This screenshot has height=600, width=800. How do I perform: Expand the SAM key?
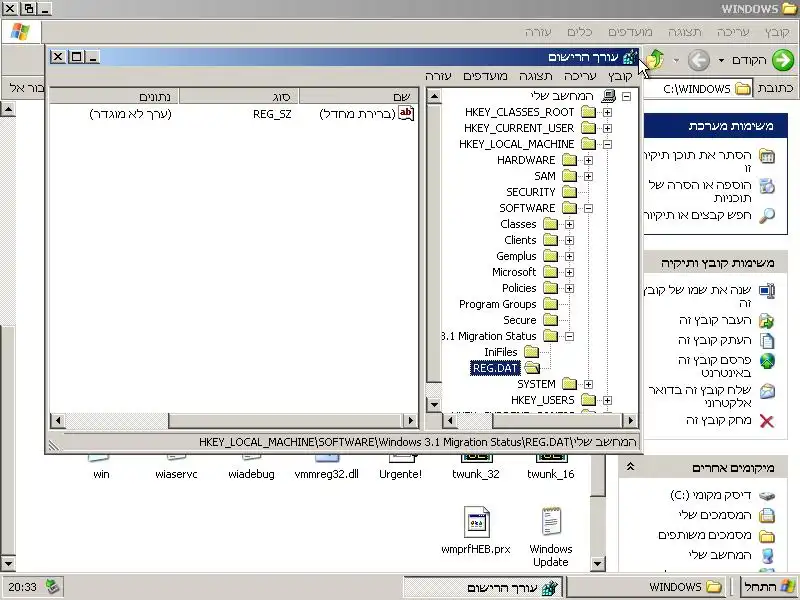(588, 176)
